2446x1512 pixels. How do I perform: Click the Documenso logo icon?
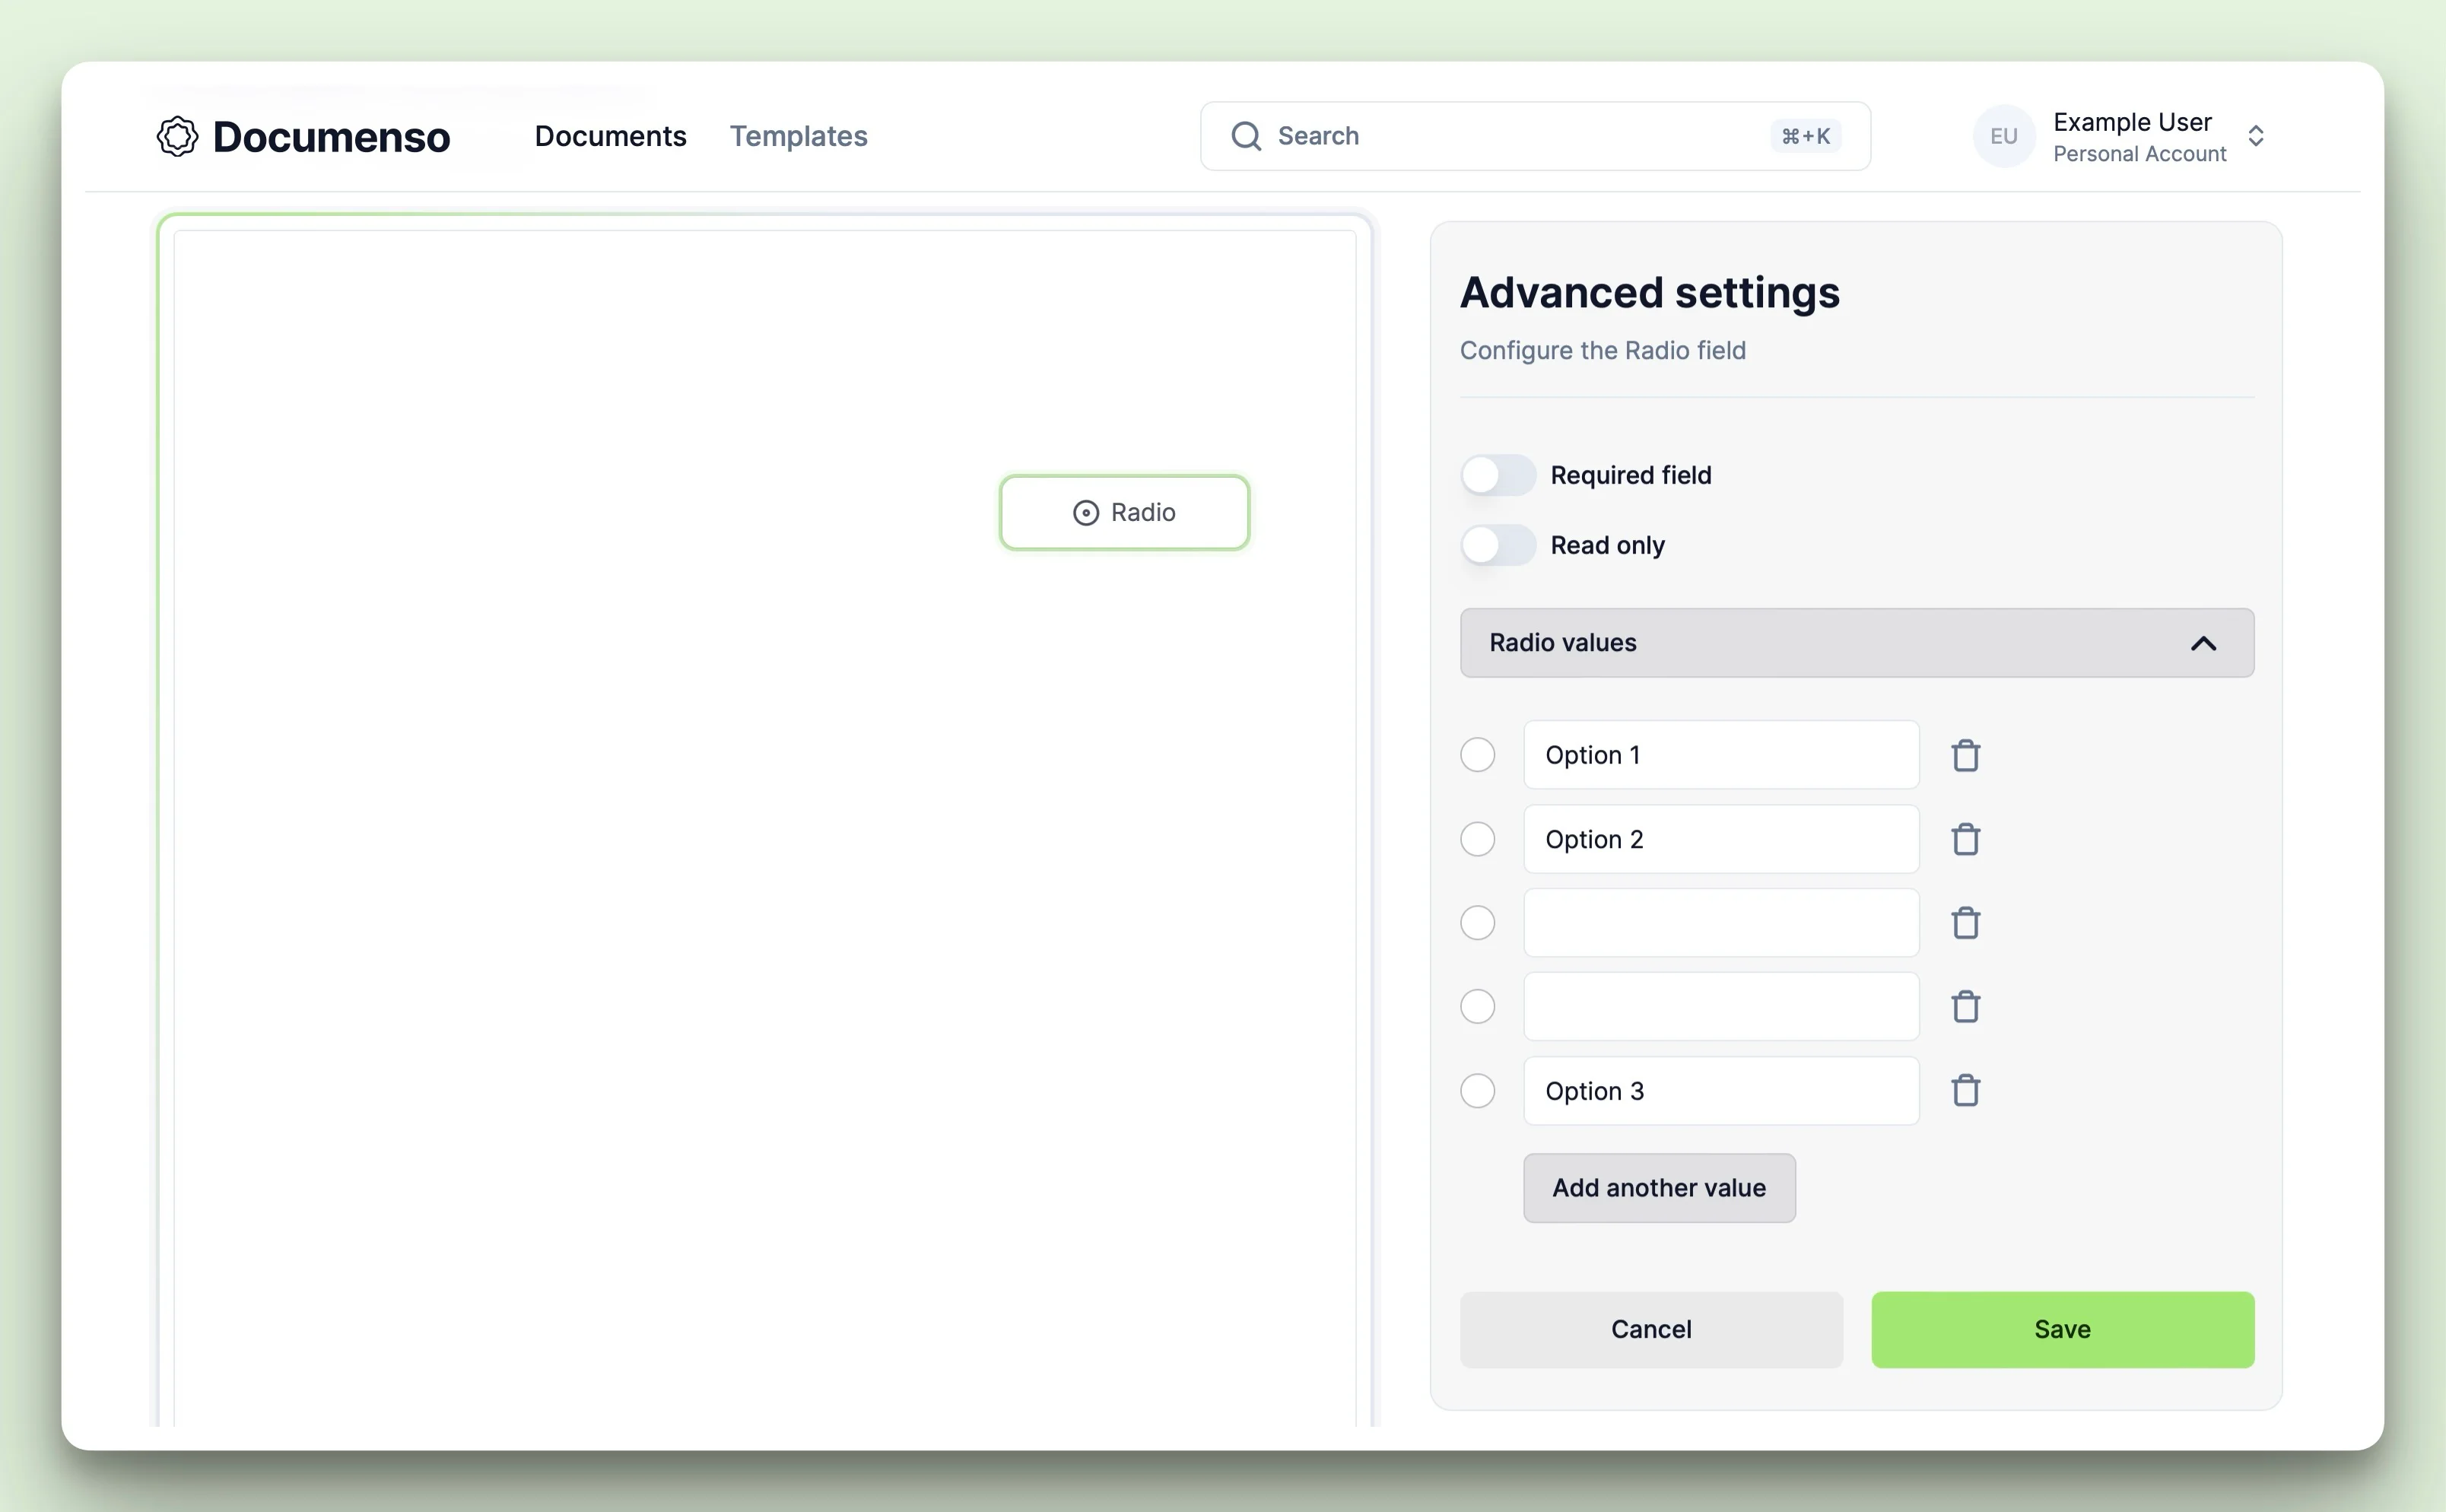(176, 136)
